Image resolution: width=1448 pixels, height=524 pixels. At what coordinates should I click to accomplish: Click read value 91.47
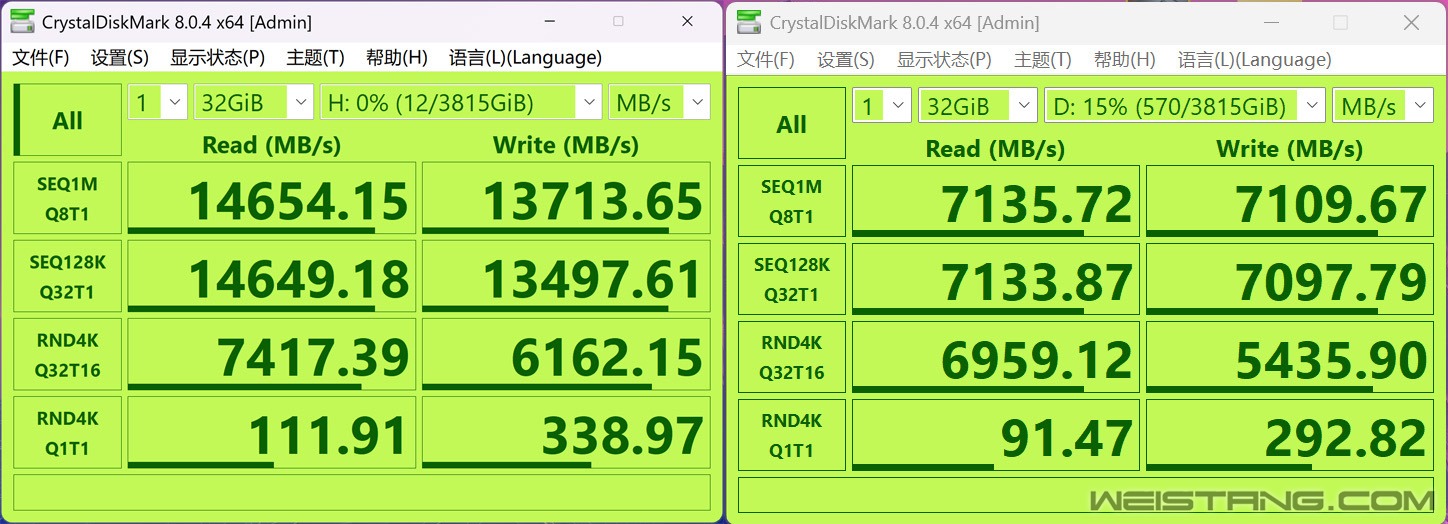(x=995, y=435)
